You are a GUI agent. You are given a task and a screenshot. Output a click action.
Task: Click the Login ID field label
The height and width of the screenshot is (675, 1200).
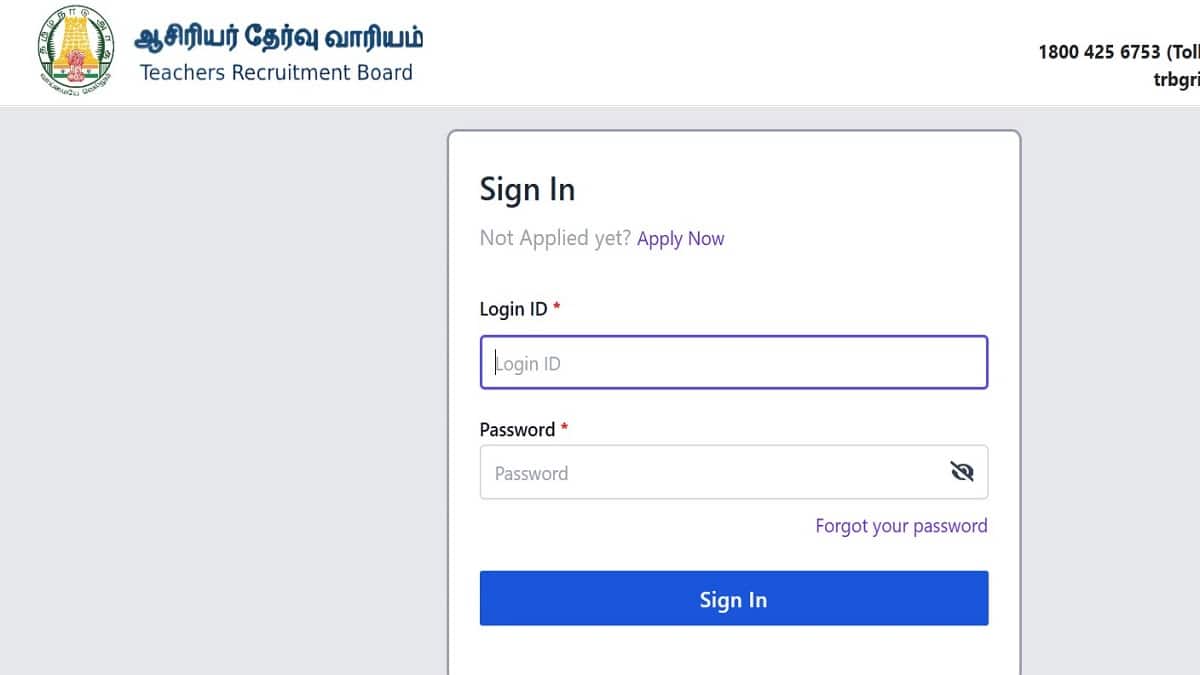pos(513,309)
